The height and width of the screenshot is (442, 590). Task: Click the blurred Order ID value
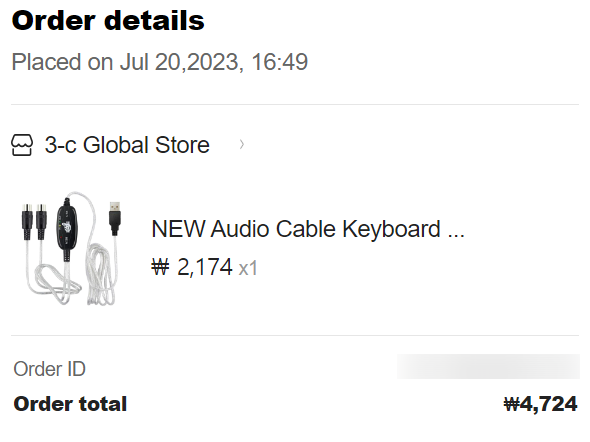[x=488, y=366]
